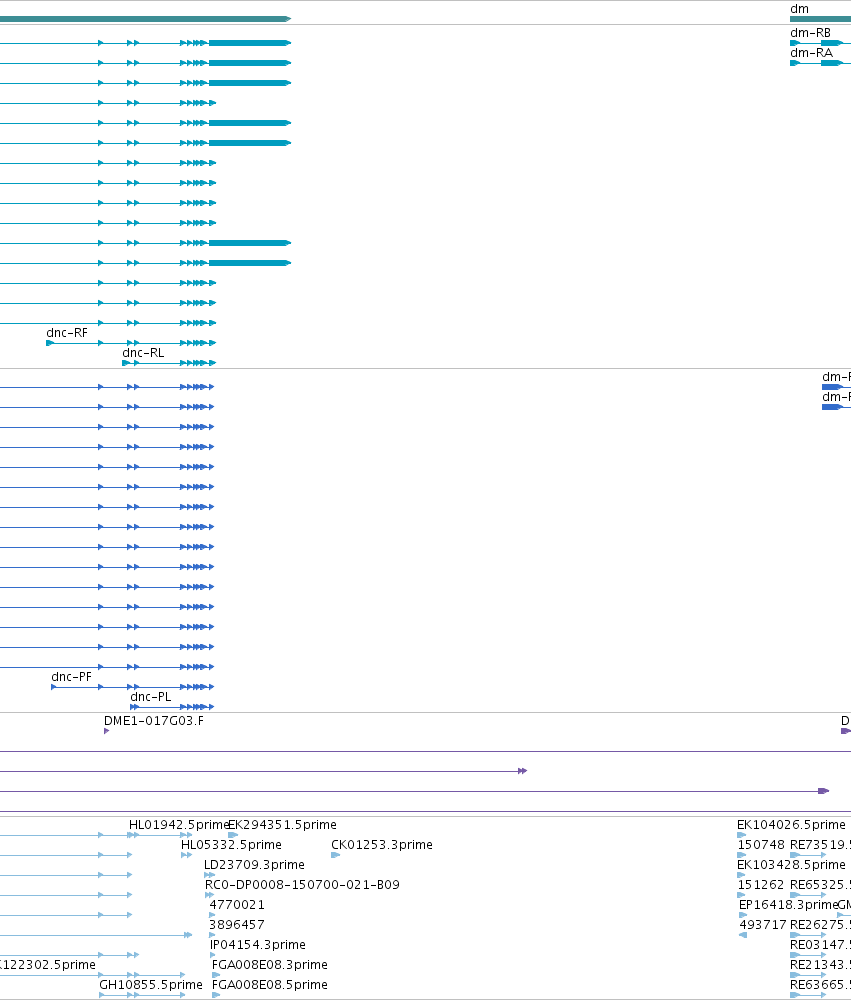Click the dnc-PF protein label

(71, 677)
